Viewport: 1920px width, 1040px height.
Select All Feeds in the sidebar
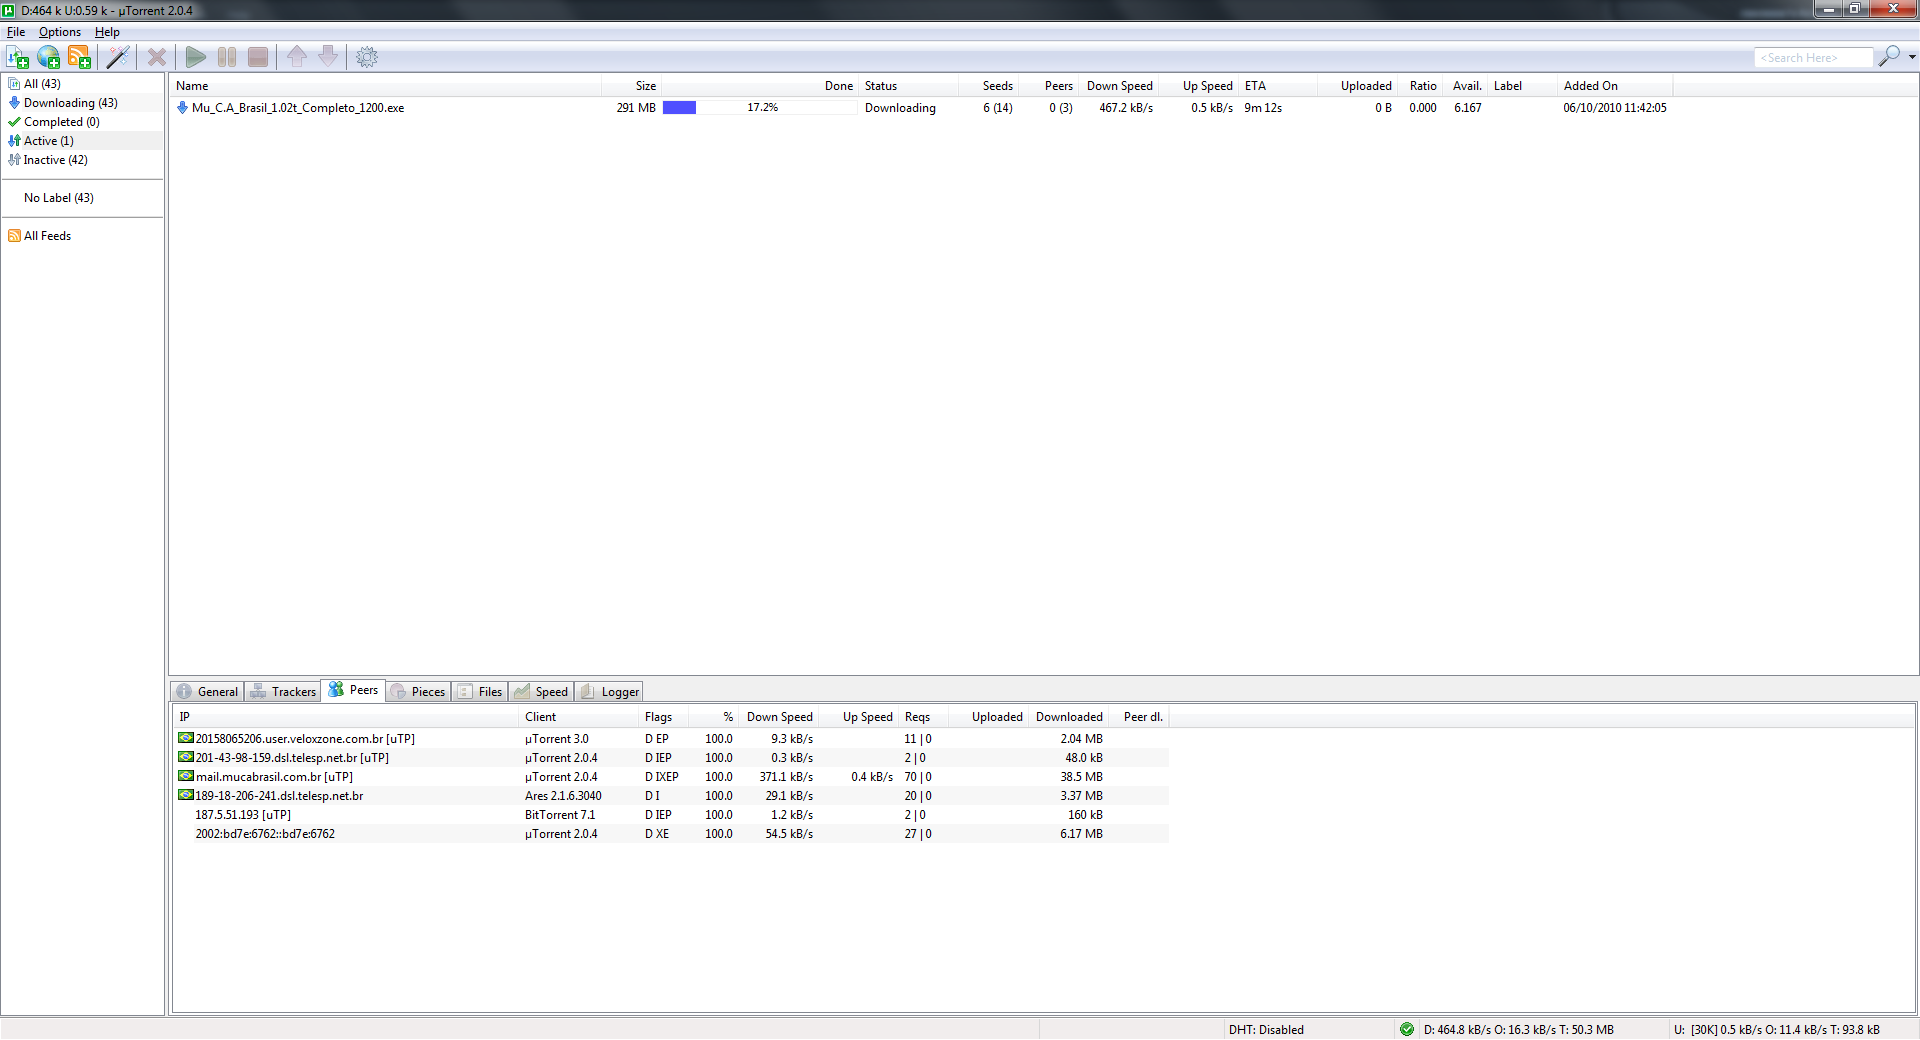tap(47, 236)
